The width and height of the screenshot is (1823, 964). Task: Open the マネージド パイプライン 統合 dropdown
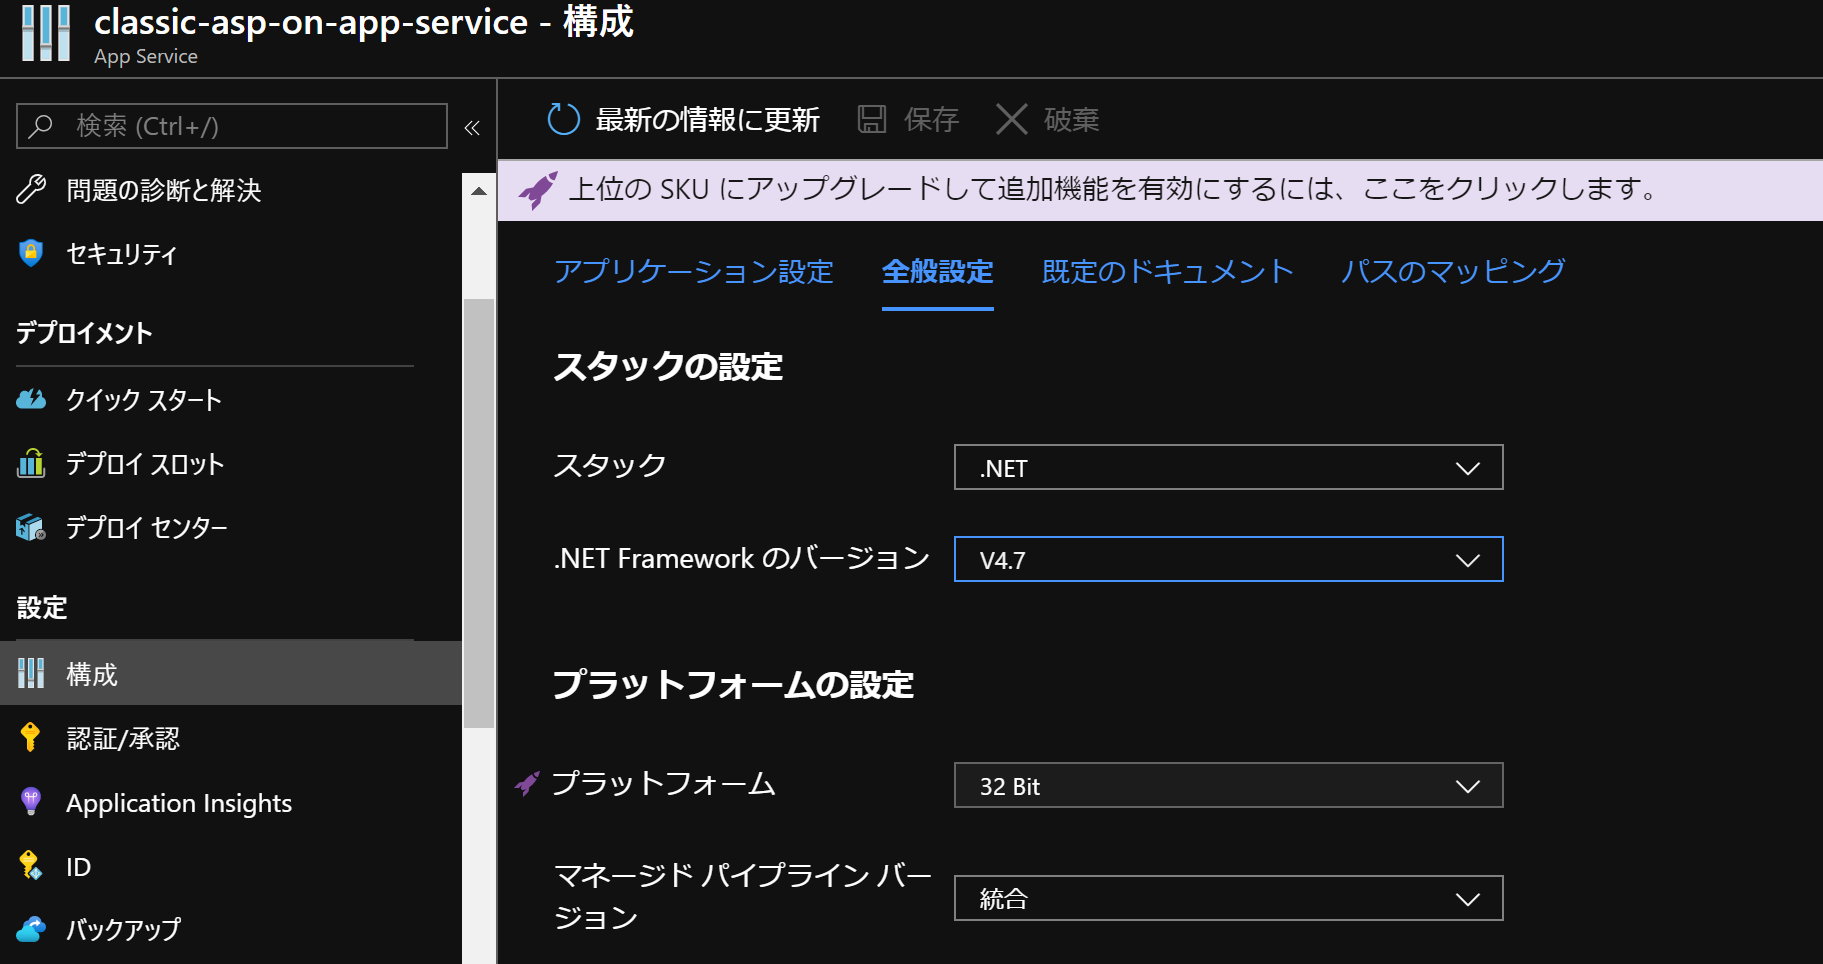coord(1228,898)
